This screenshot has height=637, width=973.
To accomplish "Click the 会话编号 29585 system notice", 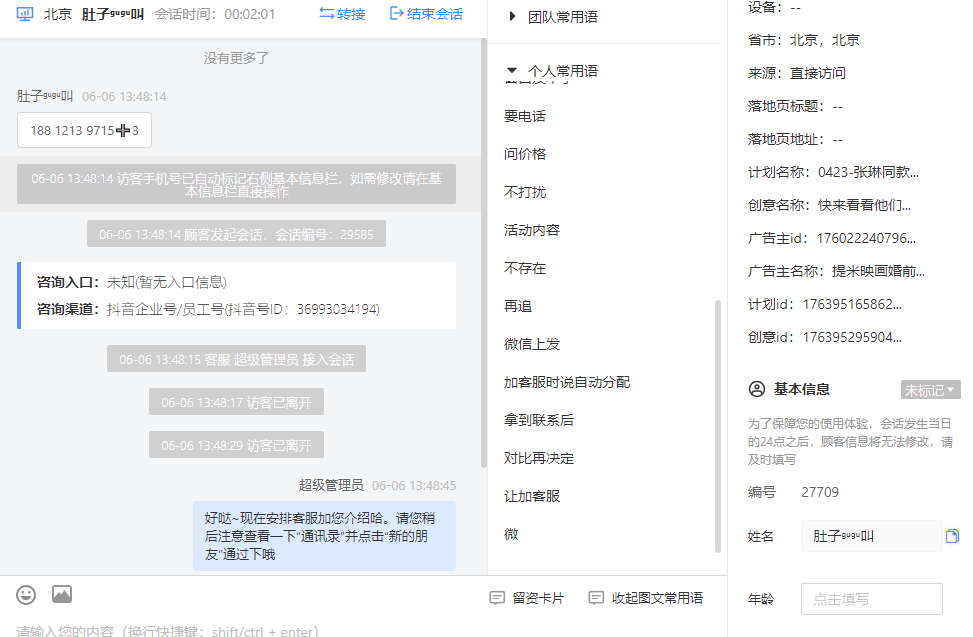I will [x=236, y=234].
